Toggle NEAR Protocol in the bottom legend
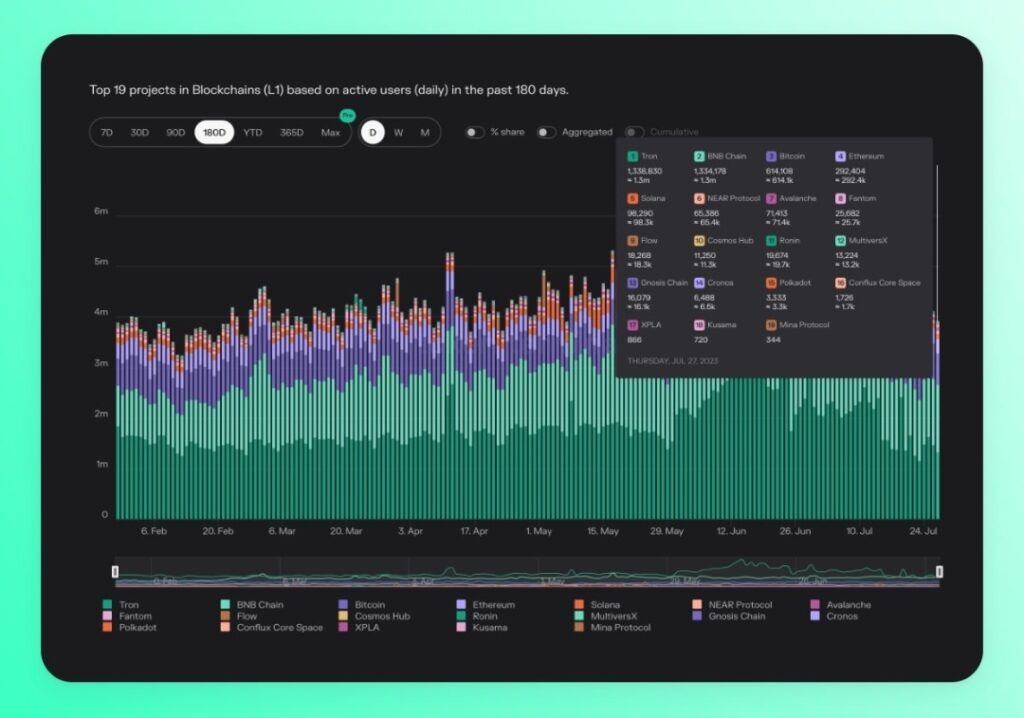The height and width of the screenshot is (718, 1024). click(x=732, y=605)
